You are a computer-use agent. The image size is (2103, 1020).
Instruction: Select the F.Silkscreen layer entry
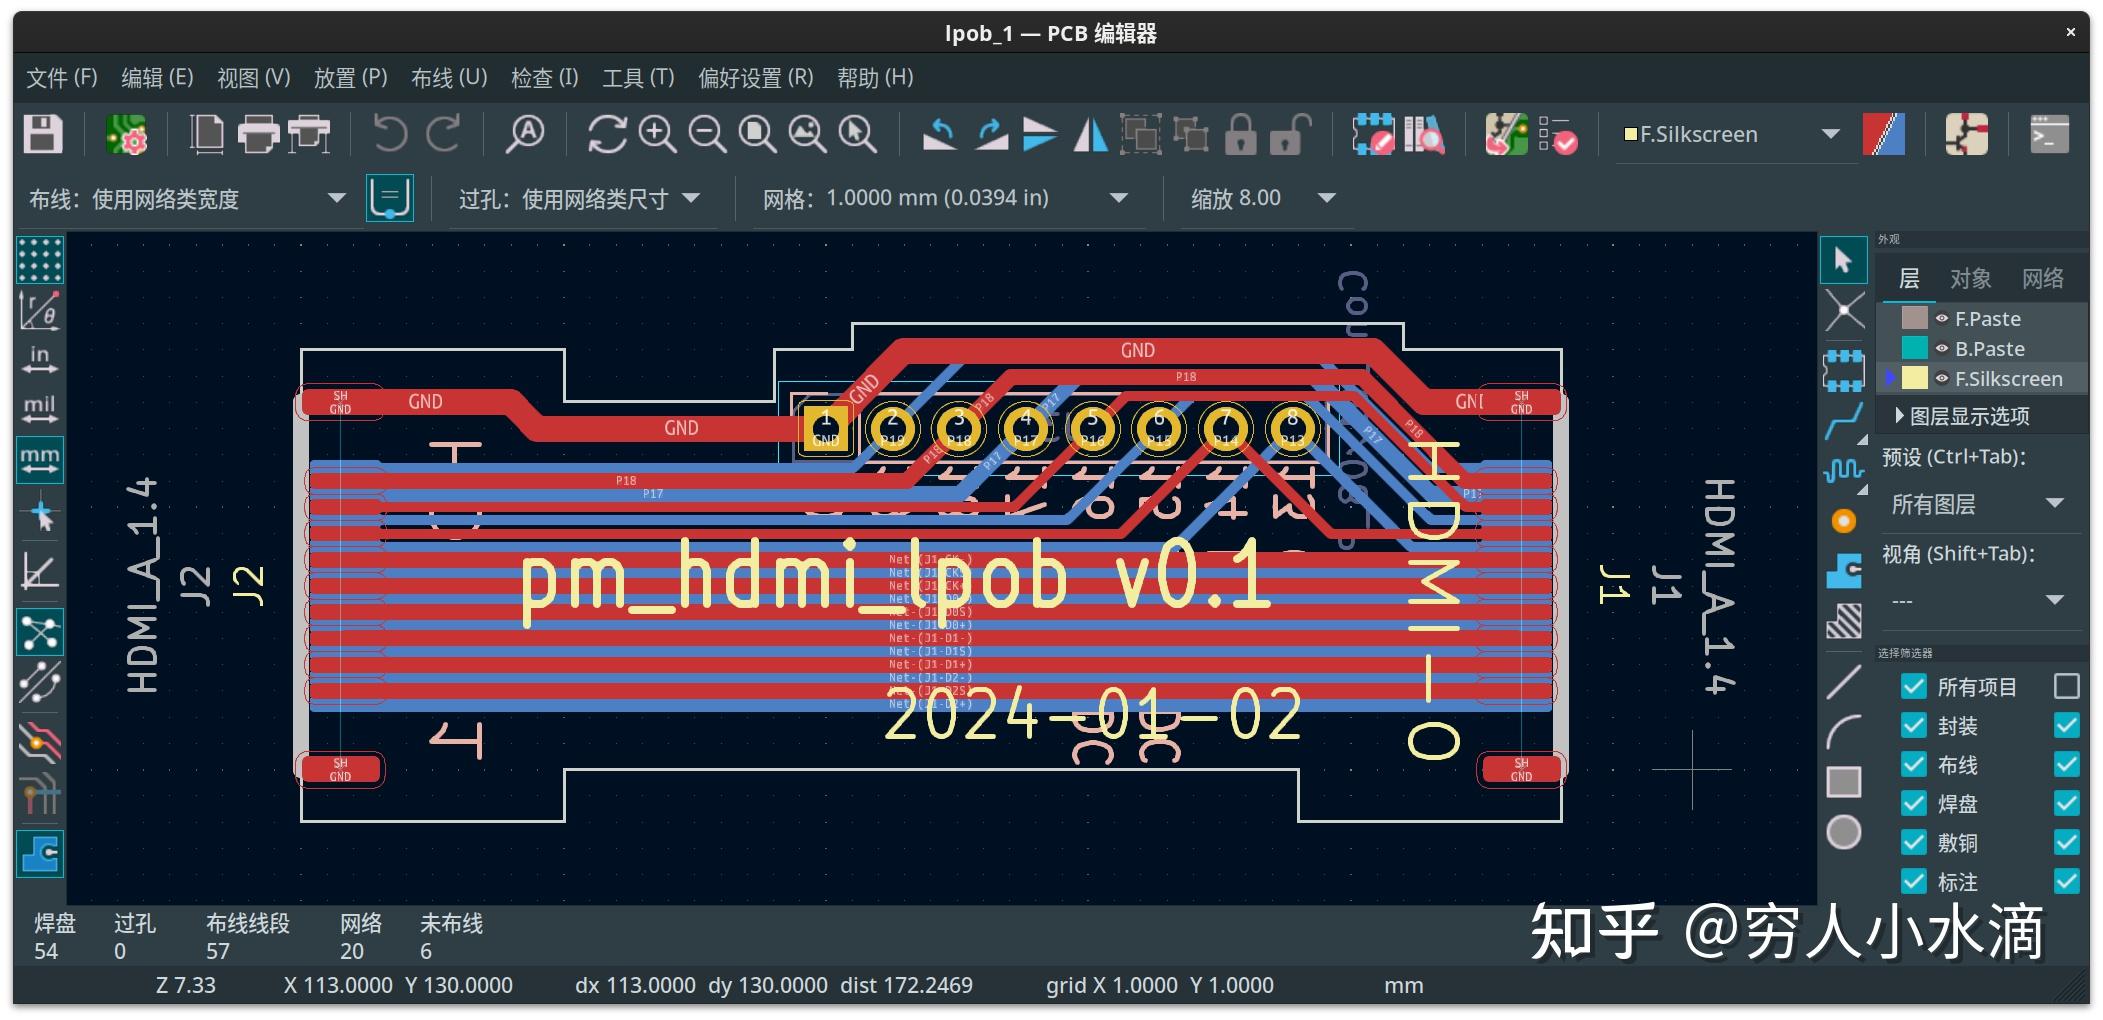[x=2008, y=378]
